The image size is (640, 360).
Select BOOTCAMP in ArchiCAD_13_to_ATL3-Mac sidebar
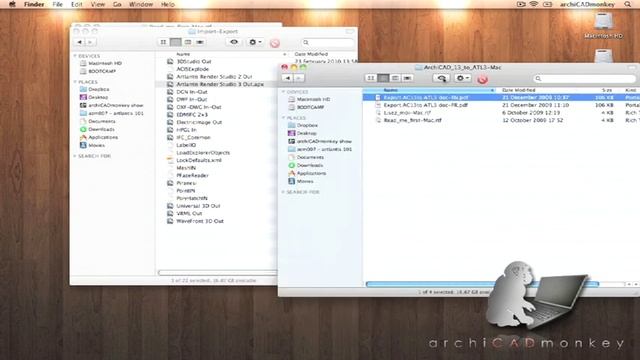click(x=310, y=107)
